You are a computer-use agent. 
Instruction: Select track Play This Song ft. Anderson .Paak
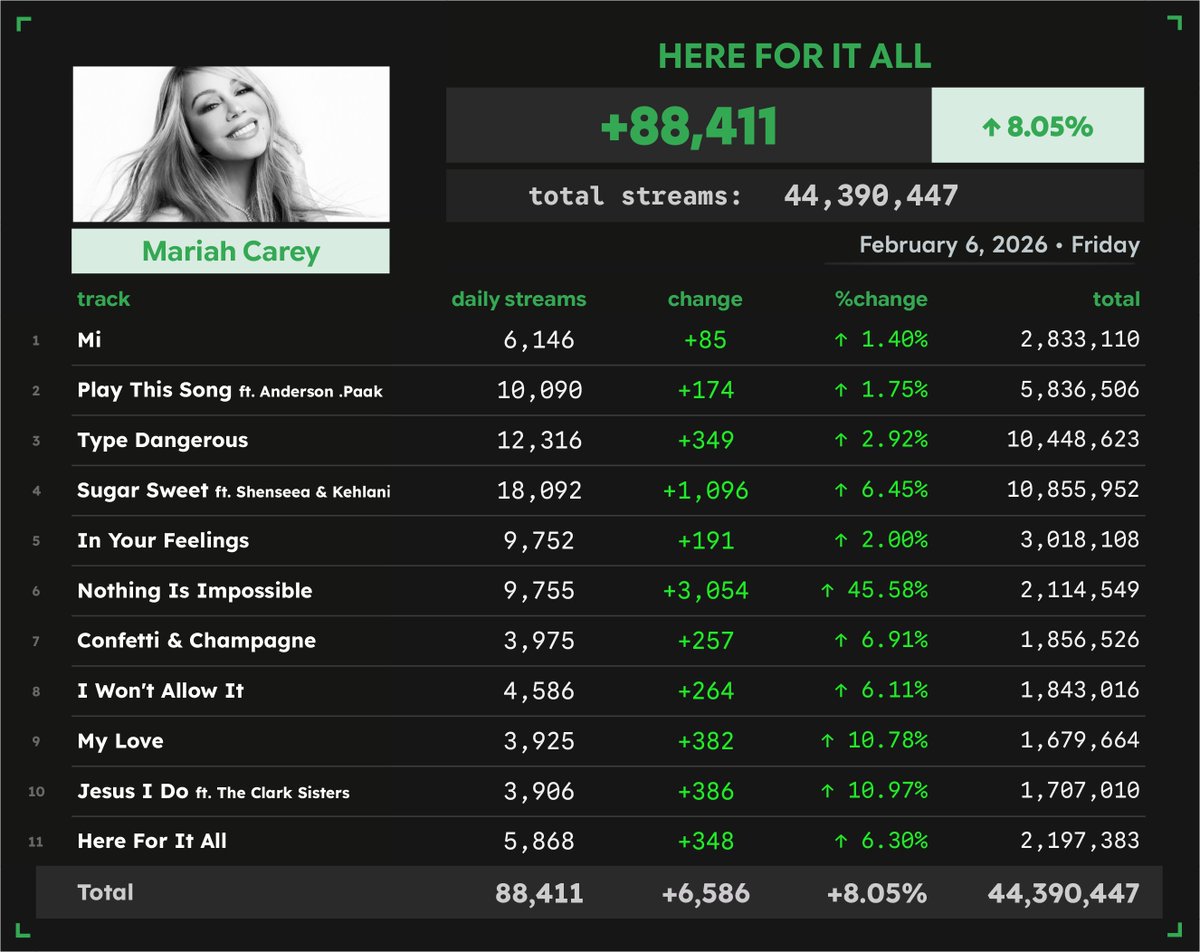pyautogui.click(x=230, y=391)
